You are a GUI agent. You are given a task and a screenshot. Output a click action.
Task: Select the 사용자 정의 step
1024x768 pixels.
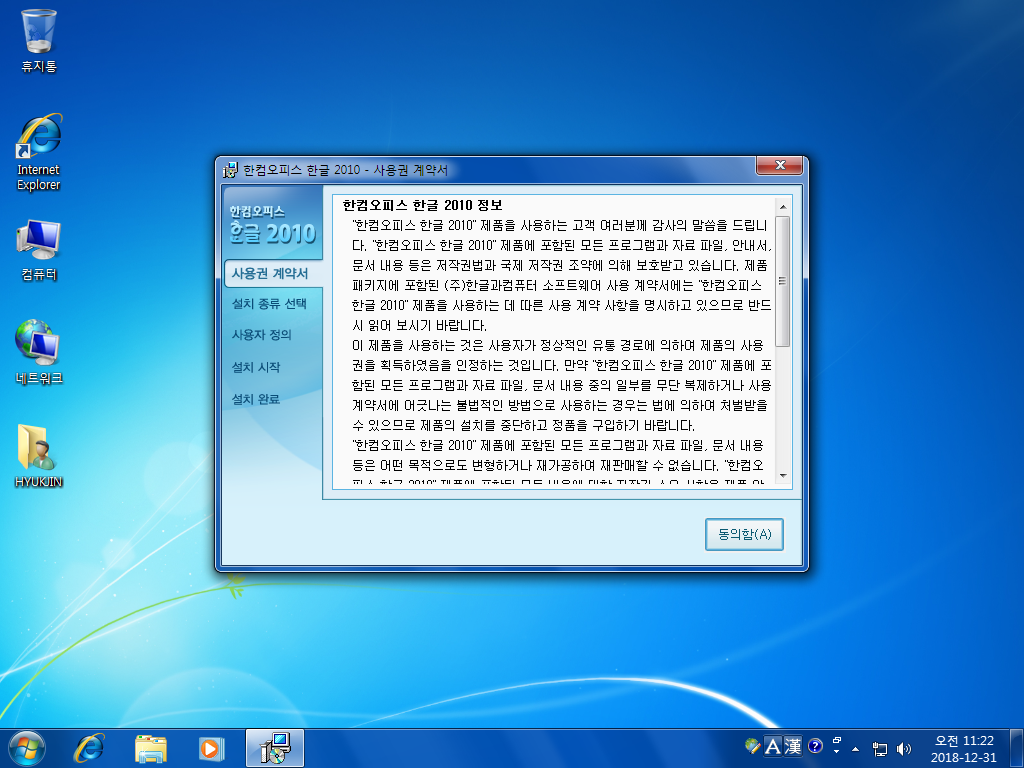pos(261,335)
